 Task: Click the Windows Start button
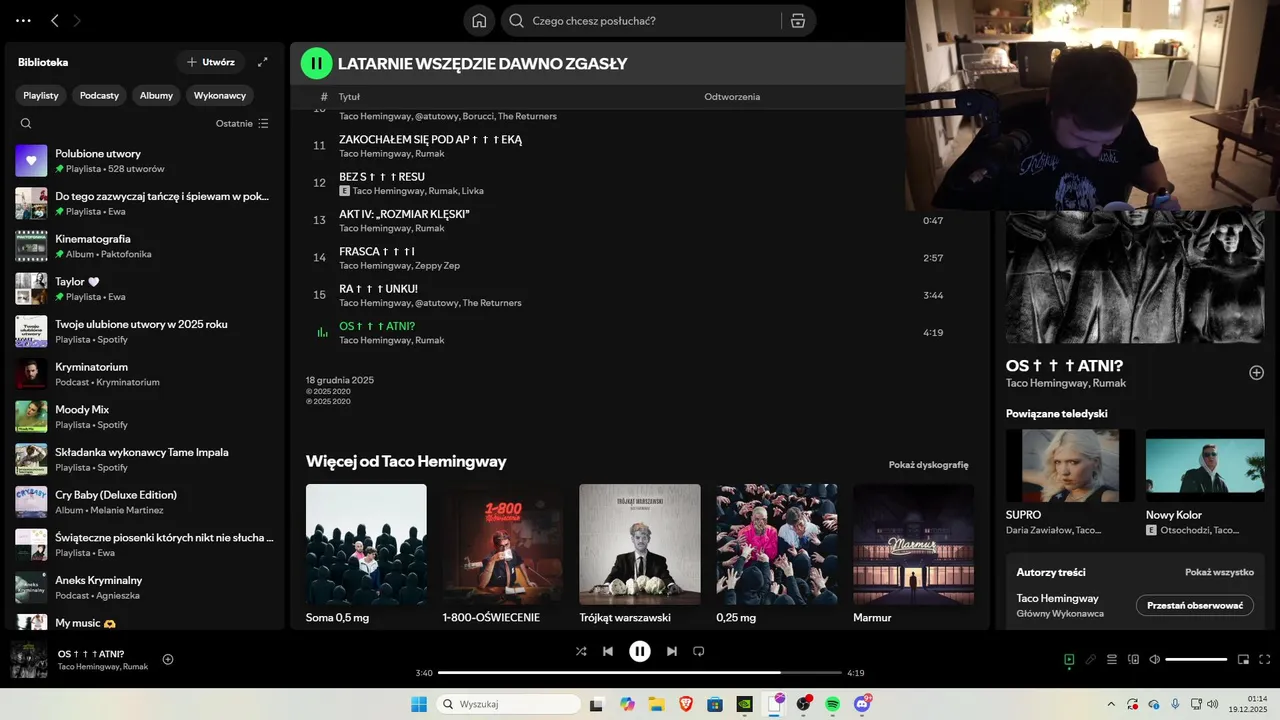pyautogui.click(x=419, y=704)
